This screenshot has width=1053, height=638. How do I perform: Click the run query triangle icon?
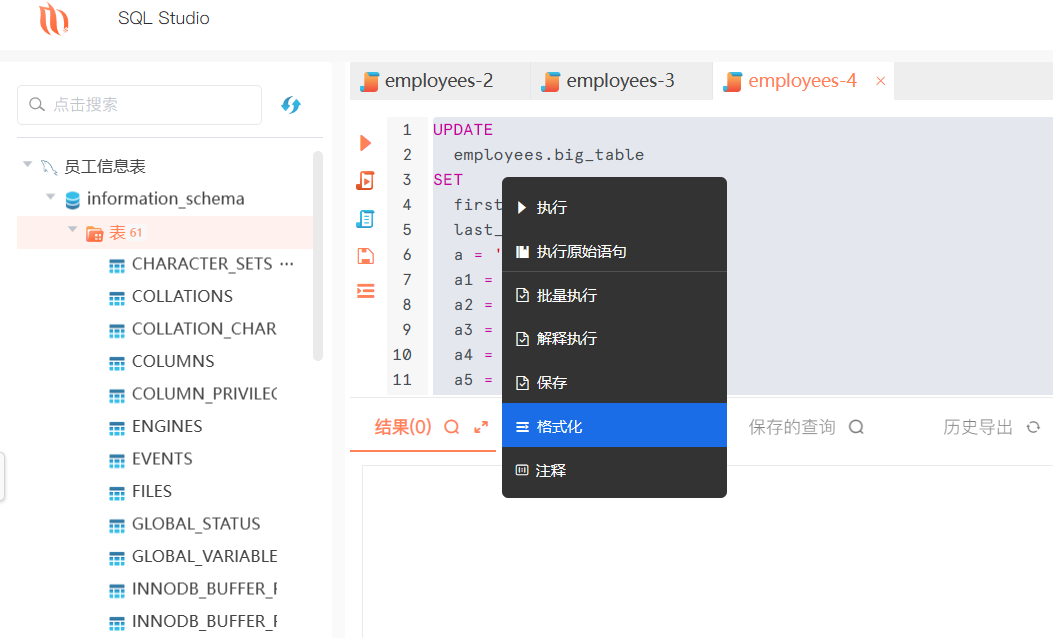pyautogui.click(x=365, y=143)
